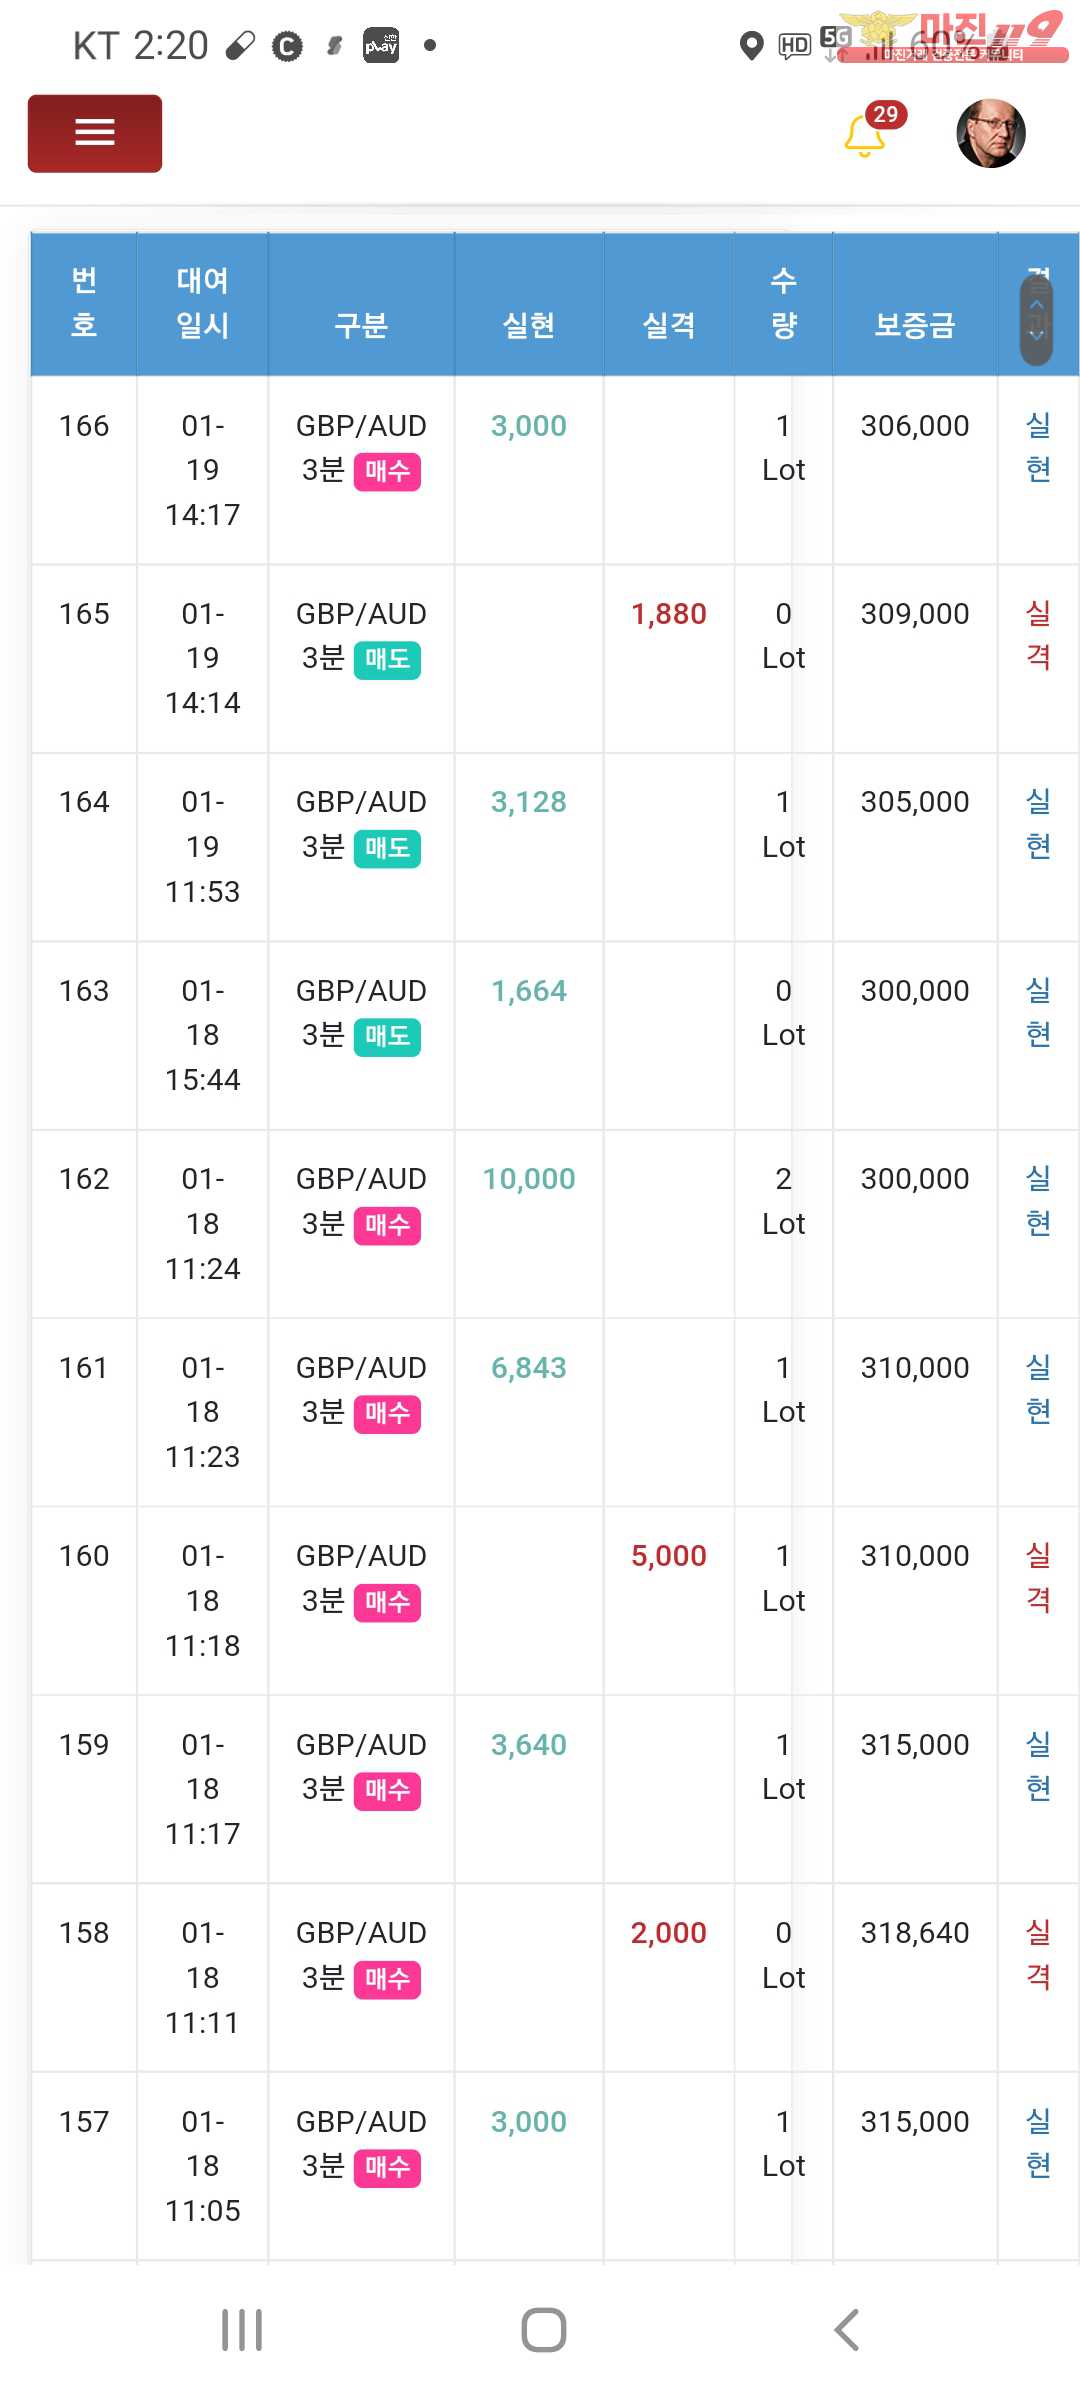Tap the 매도 badge in row 163
The image size is (1080, 2400).
click(387, 1036)
